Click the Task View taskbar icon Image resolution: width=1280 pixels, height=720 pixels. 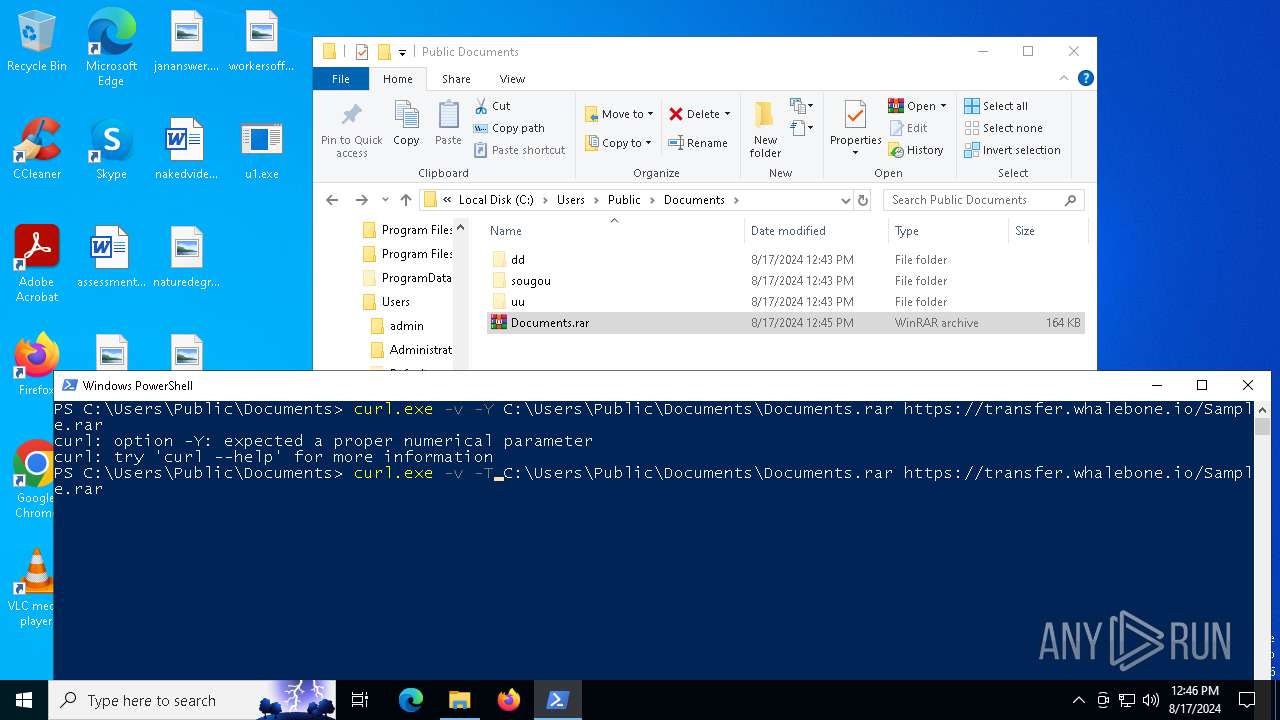(360, 700)
